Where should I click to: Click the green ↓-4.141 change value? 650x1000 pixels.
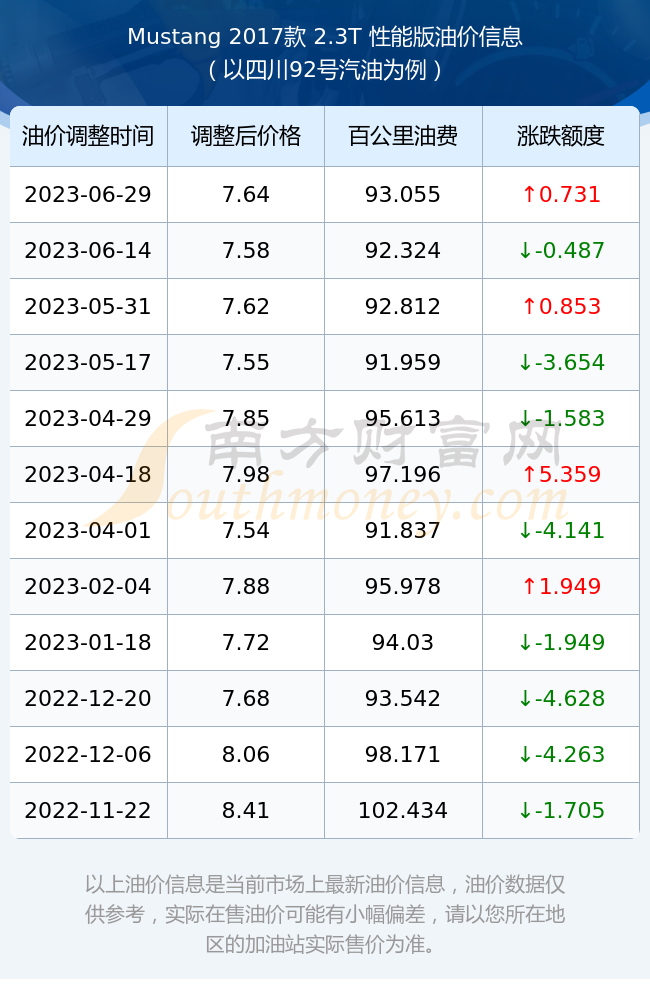561,531
